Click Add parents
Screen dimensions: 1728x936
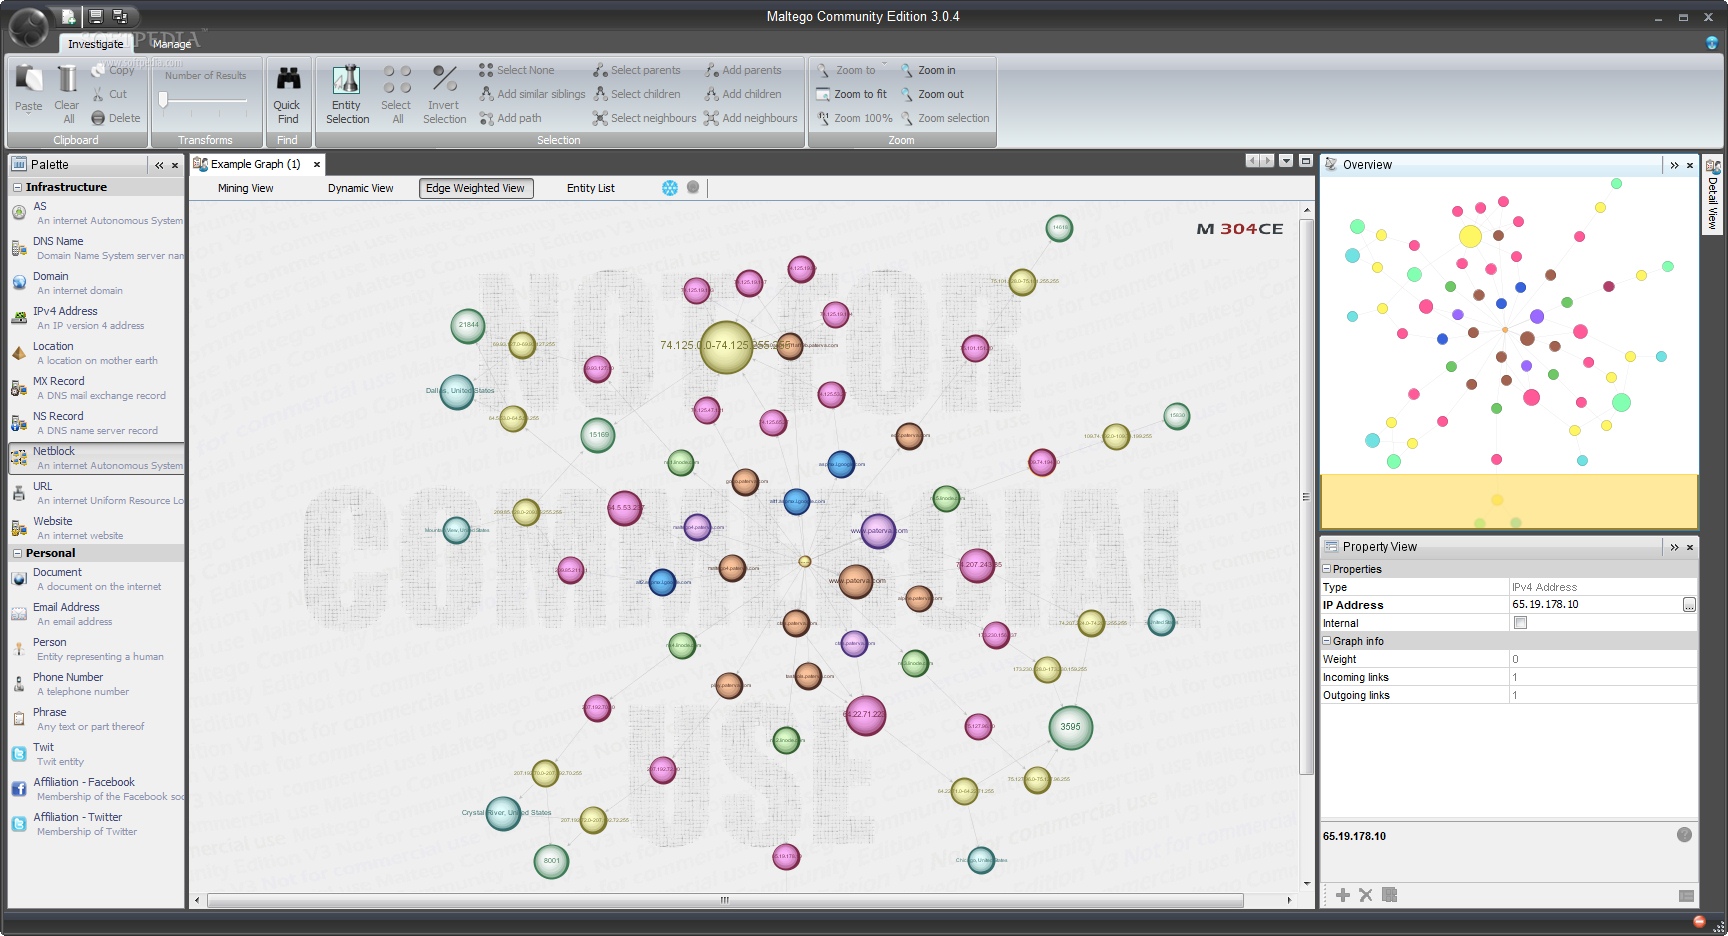coord(743,70)
